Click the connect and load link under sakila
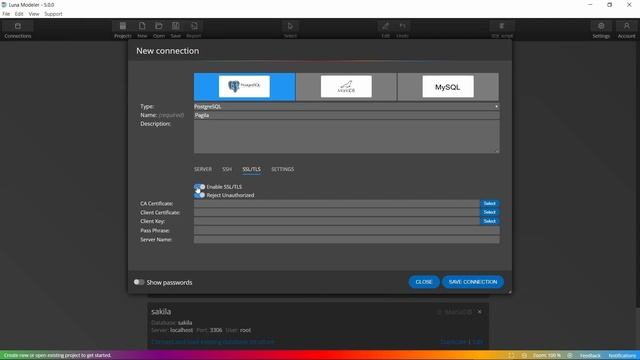 pyautogui.click(x=213, y=342)
